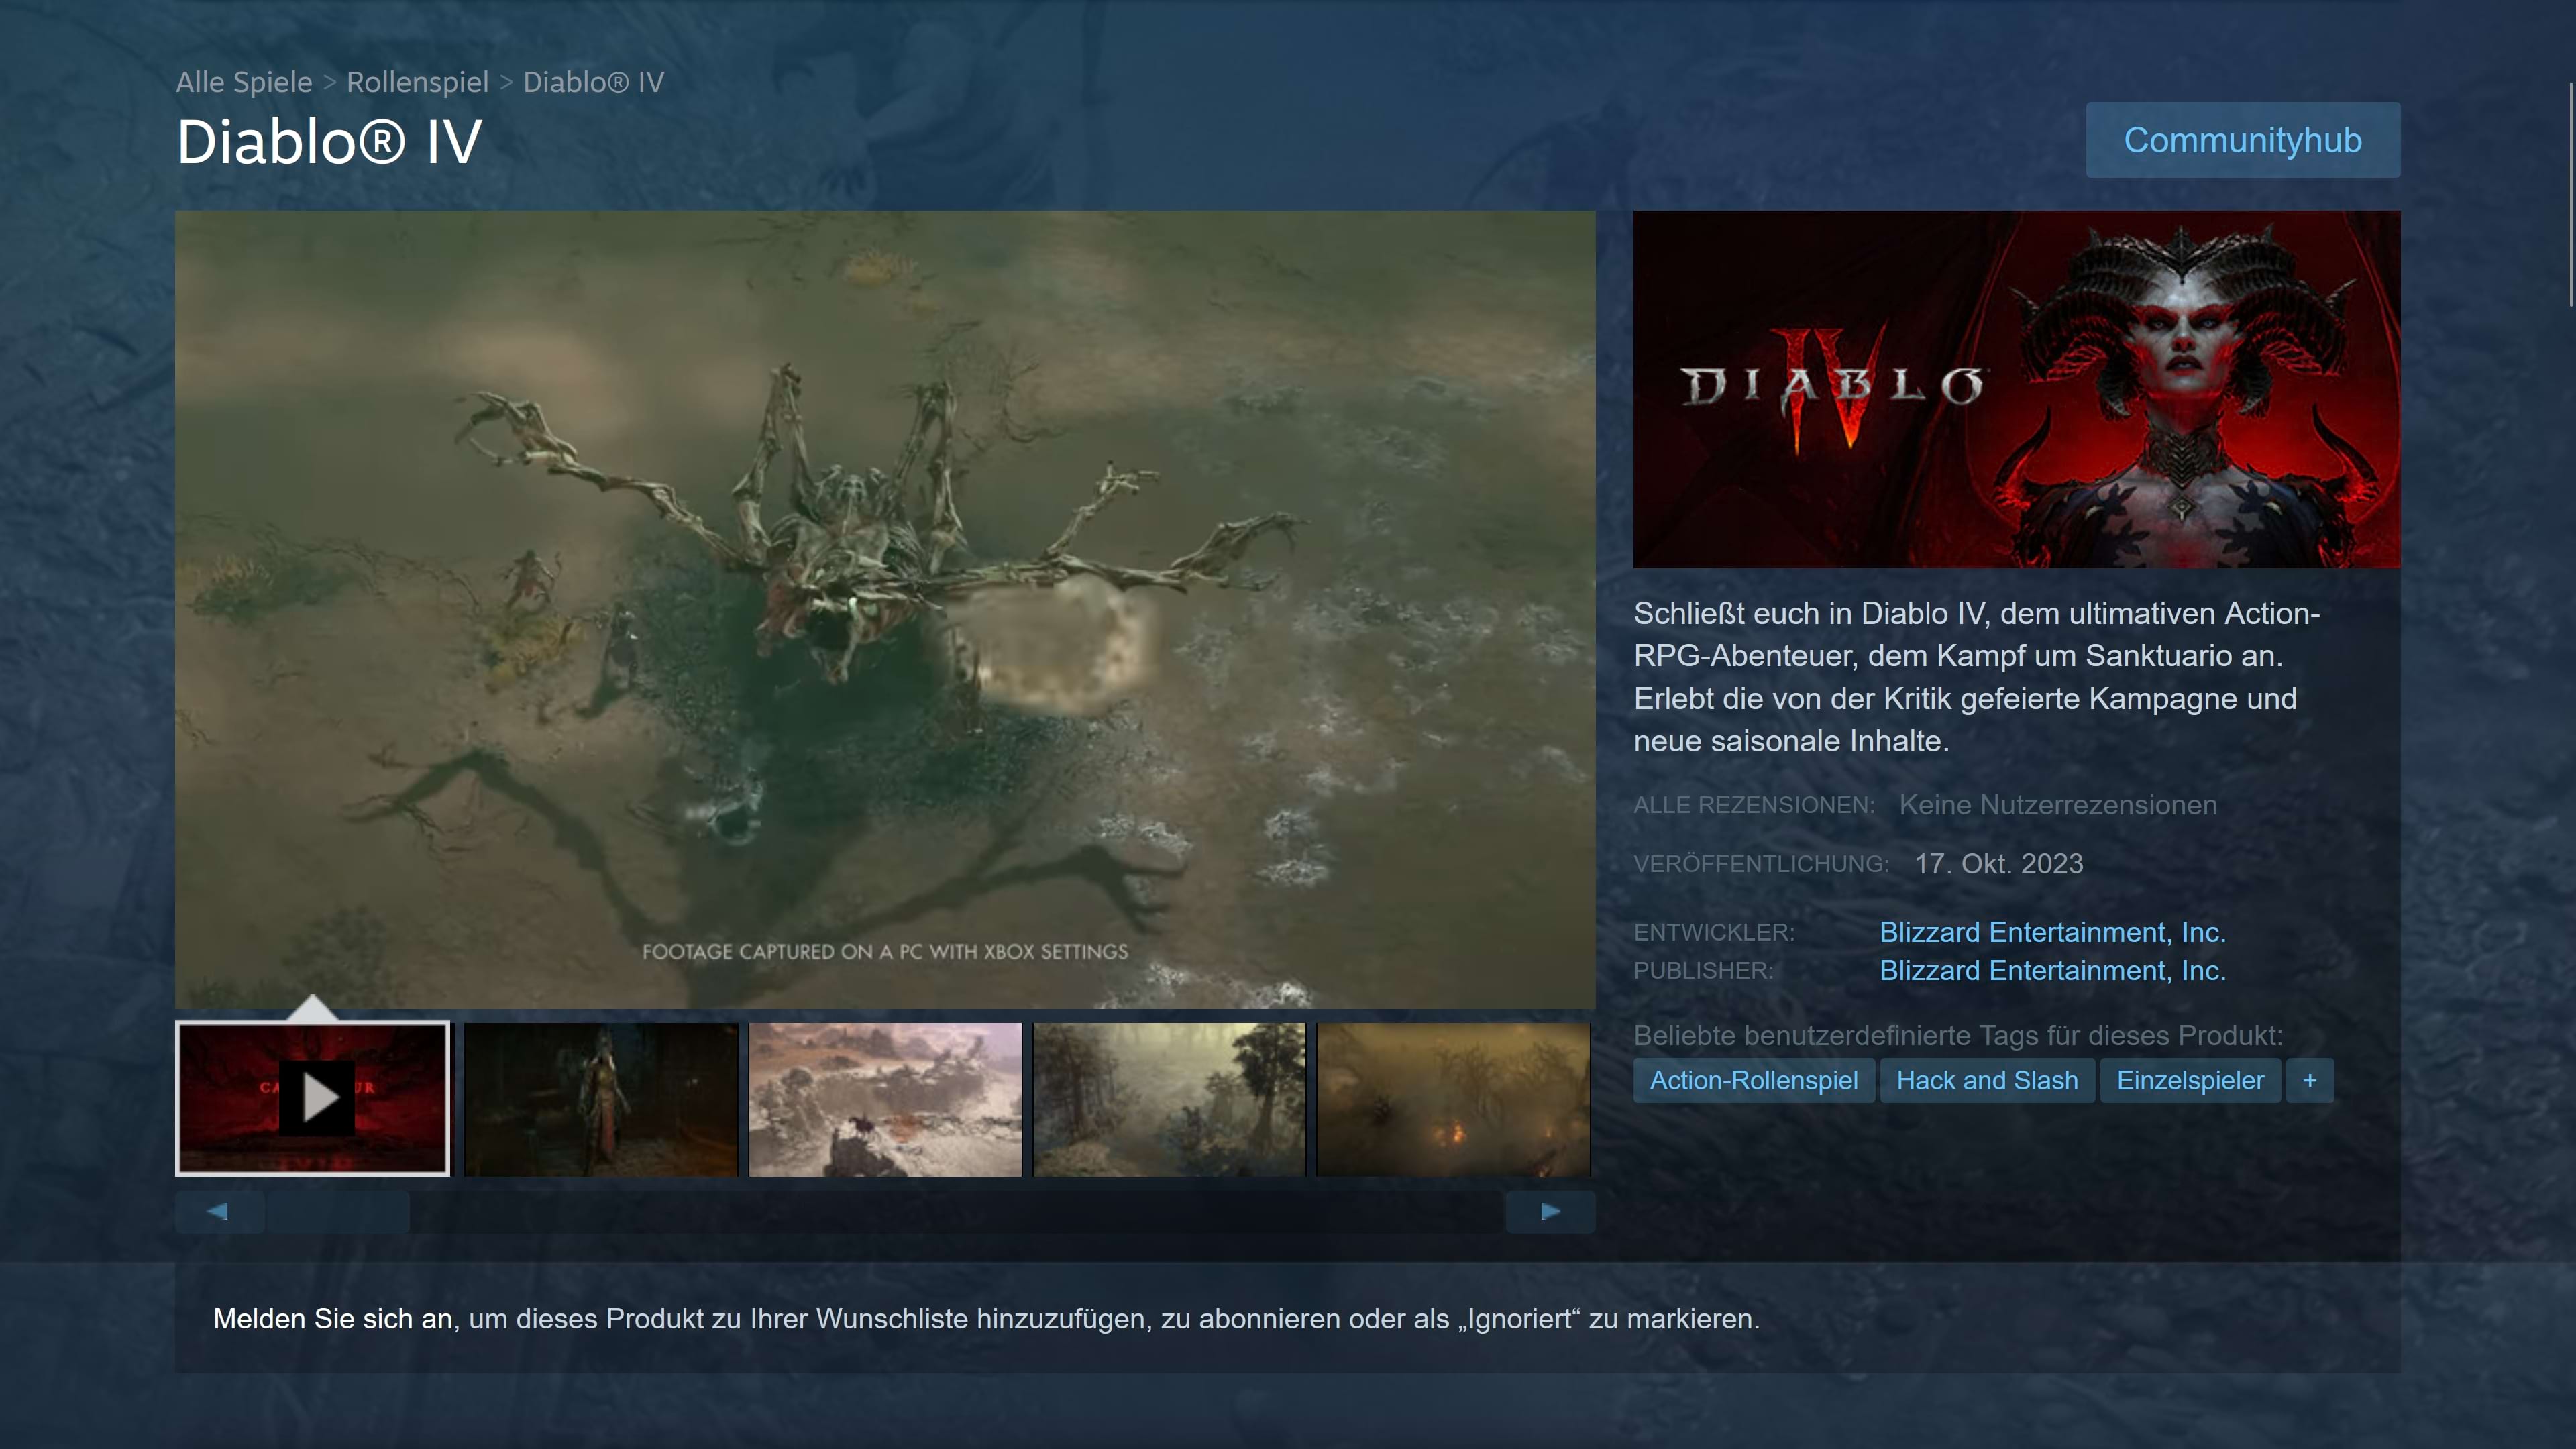Expand more tags with the plus button
This screenshot has height=1449, width=2576.
coord(2310,1080)
